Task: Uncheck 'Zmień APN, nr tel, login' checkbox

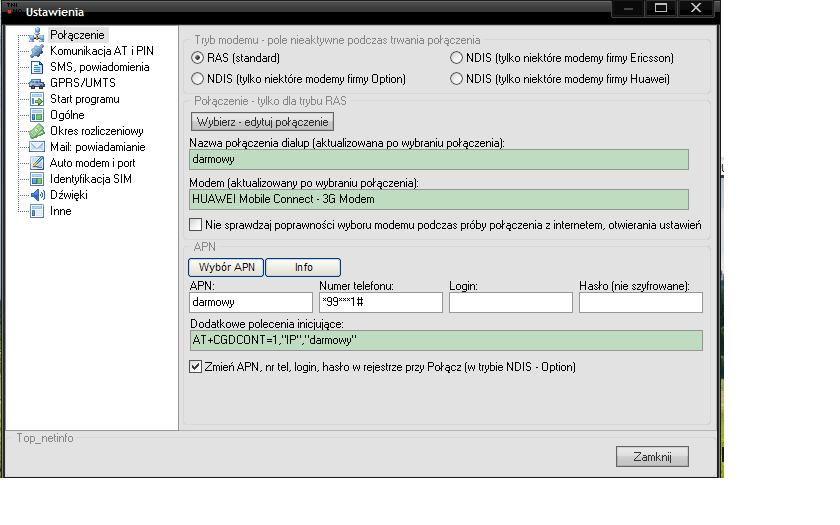Action: coord(196,367)
